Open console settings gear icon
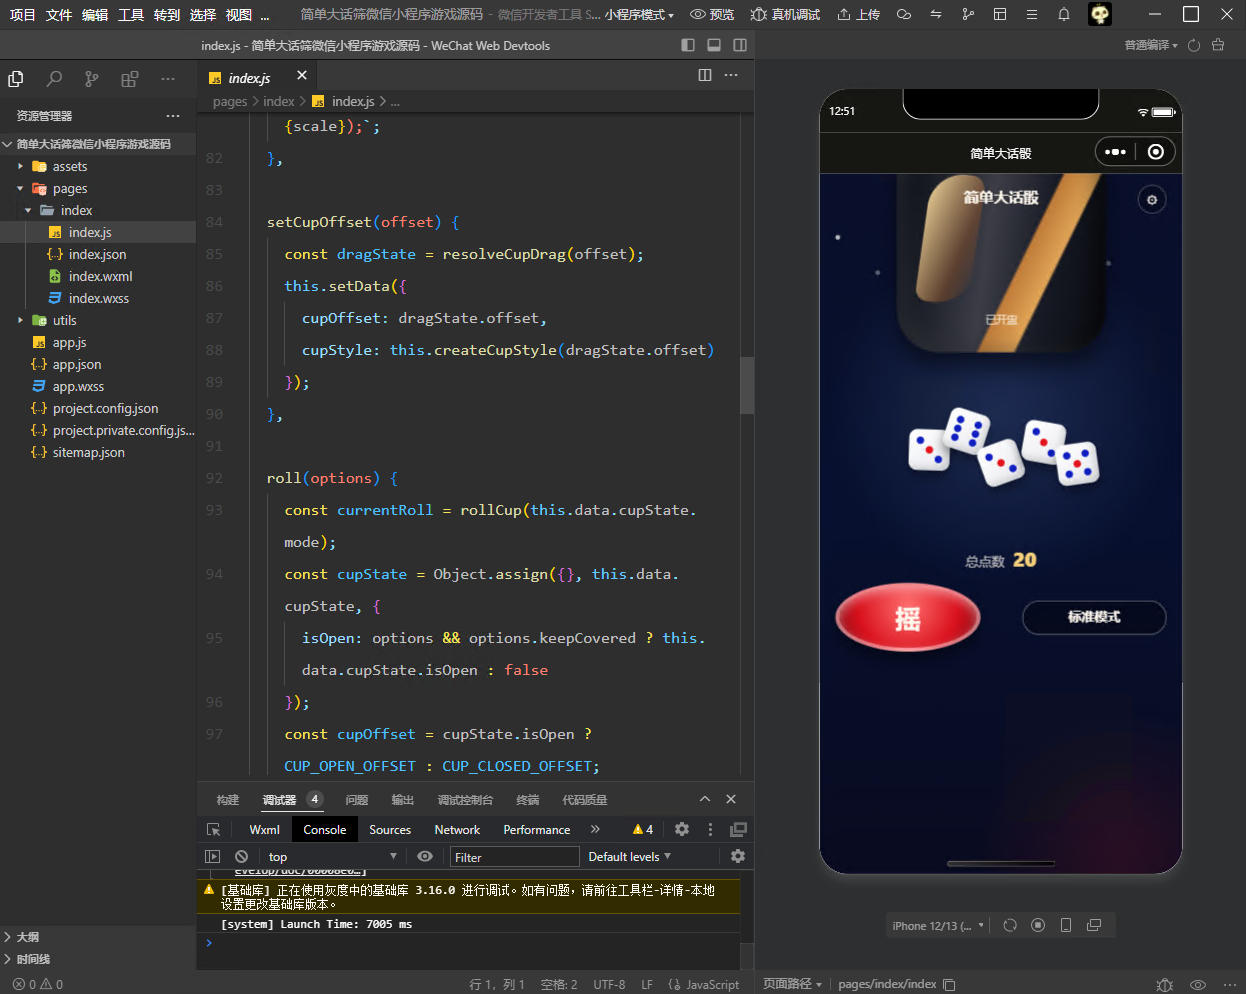Viewport: 1246px width, 994px height. [738, 856]
